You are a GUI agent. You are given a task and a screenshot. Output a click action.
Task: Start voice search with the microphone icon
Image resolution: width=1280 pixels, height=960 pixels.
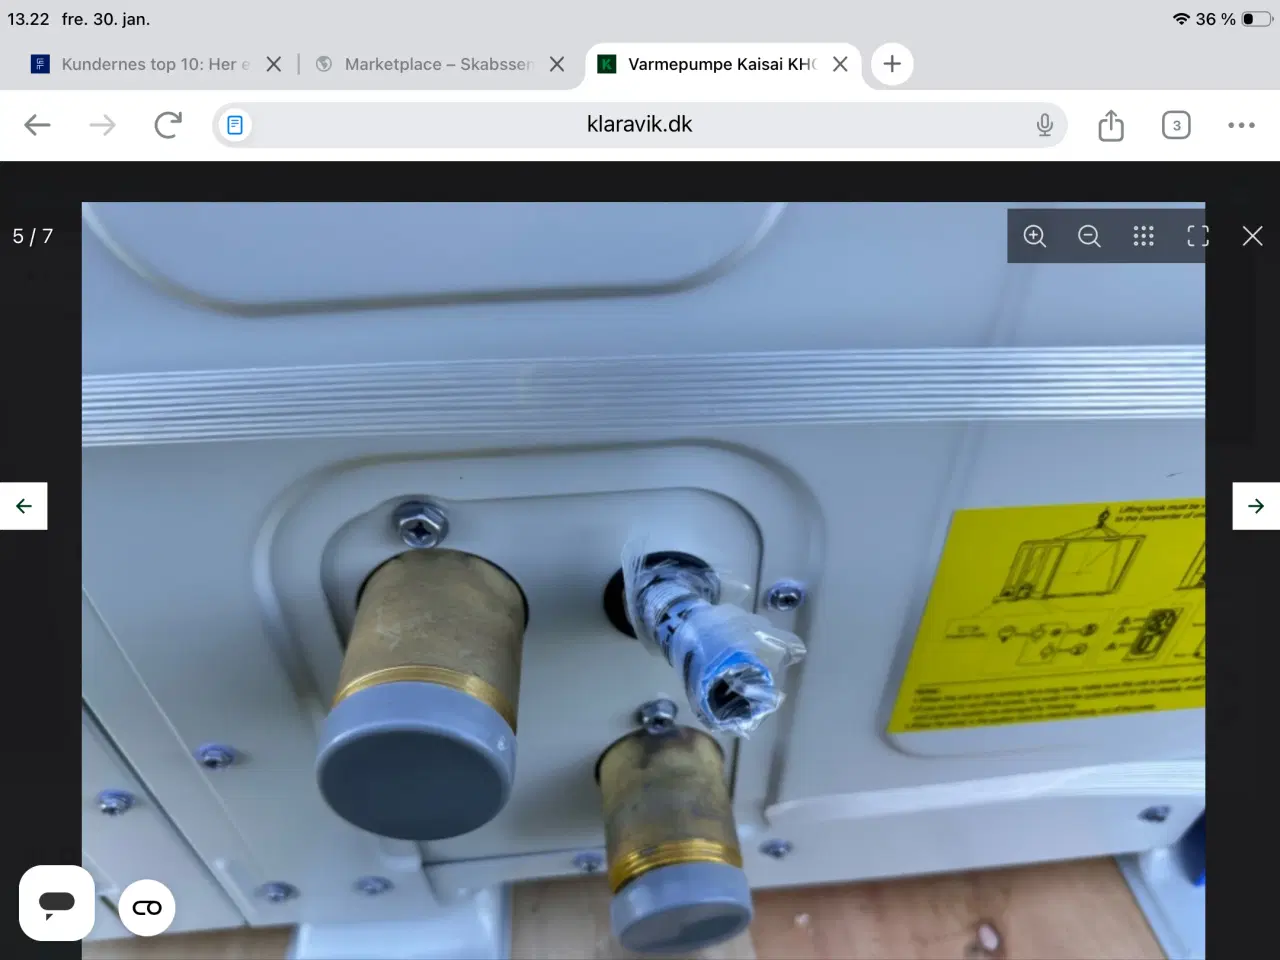coord(1044,124)
